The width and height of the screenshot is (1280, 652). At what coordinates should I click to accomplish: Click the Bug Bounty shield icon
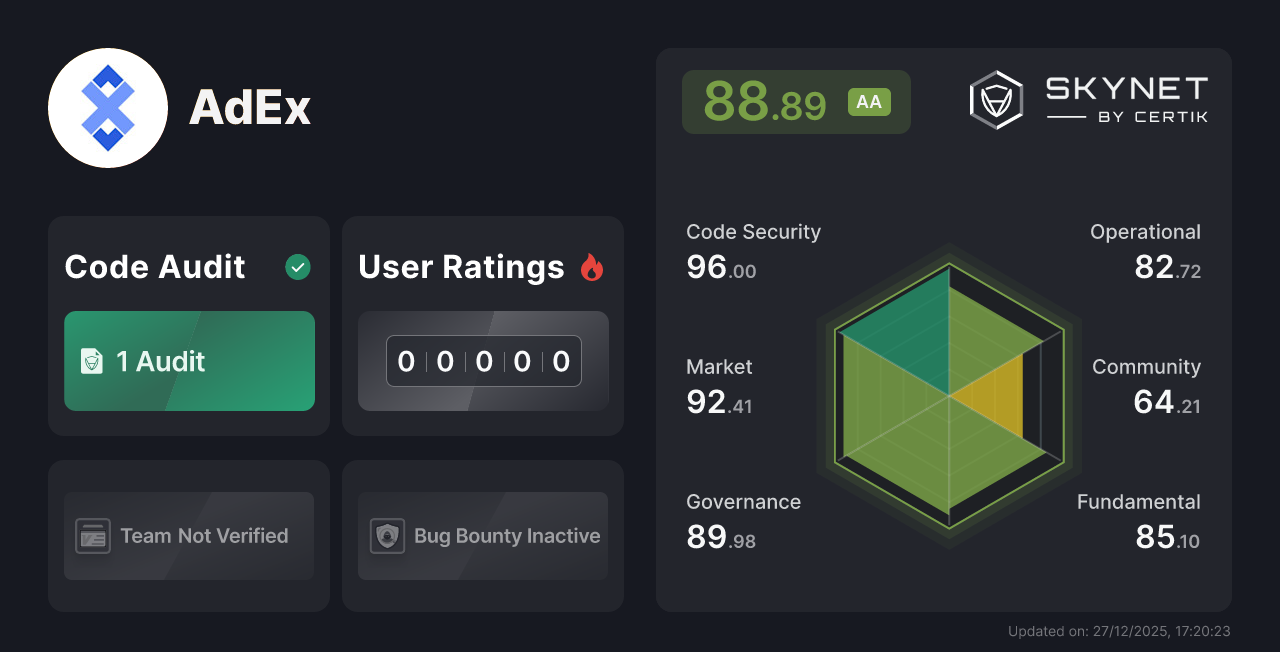click(x=388, y=536)
